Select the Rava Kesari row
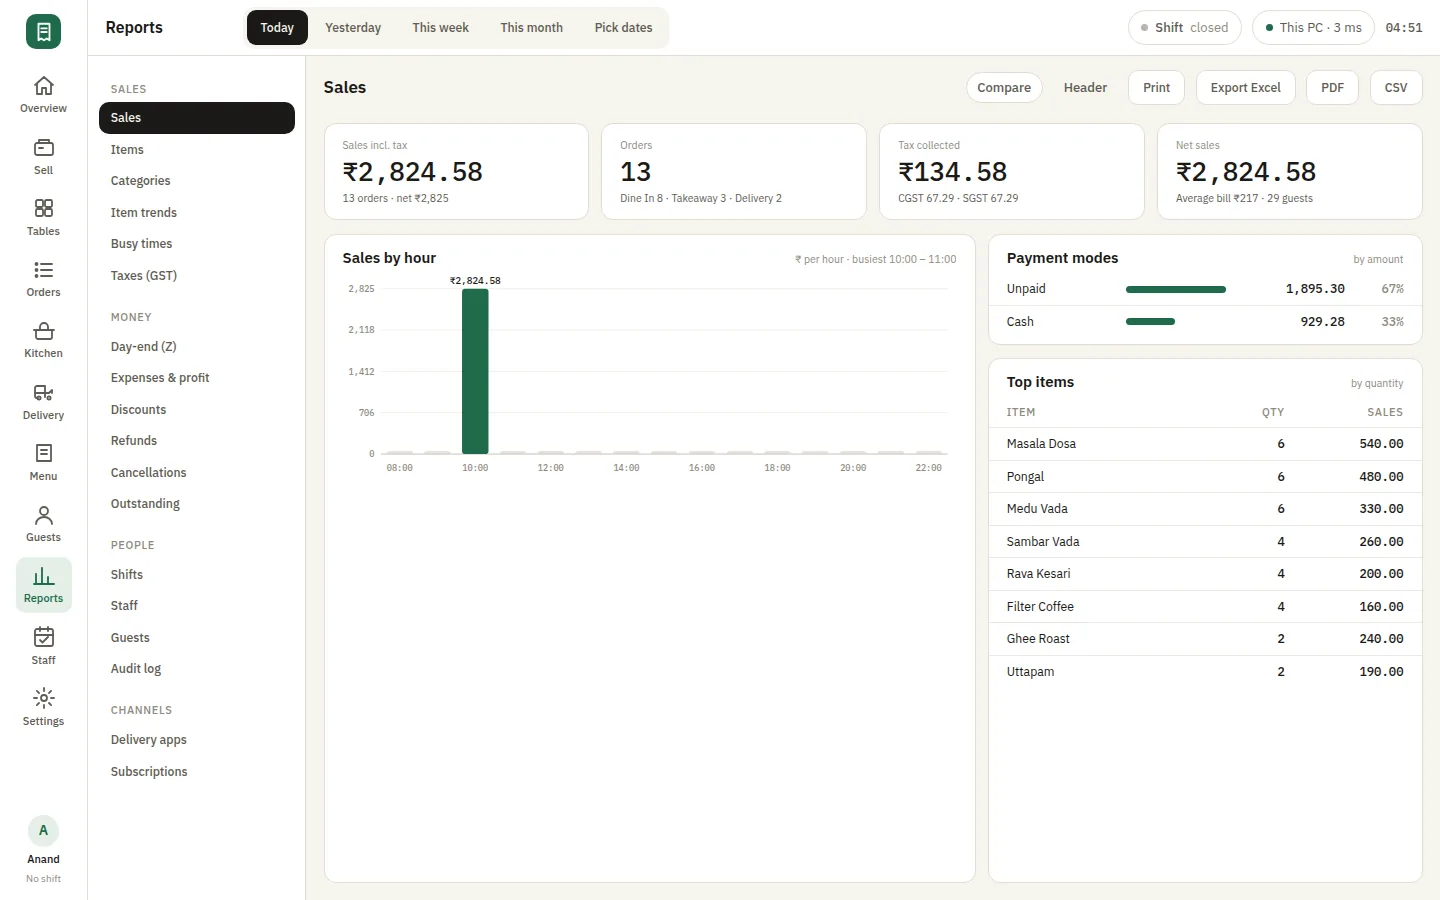 [x=1205, y=574]
